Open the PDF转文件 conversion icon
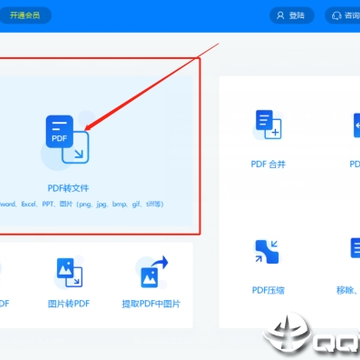The width and height of the screenshot is (360, 360). [x=67, y=139]
